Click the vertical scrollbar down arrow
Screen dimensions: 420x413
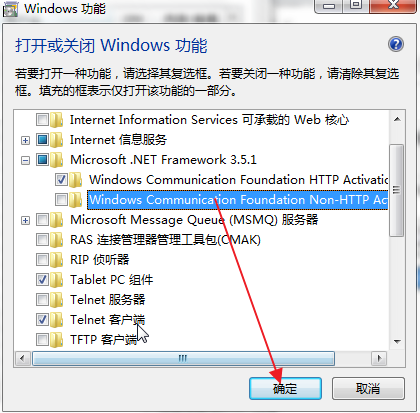coord(397,341)
